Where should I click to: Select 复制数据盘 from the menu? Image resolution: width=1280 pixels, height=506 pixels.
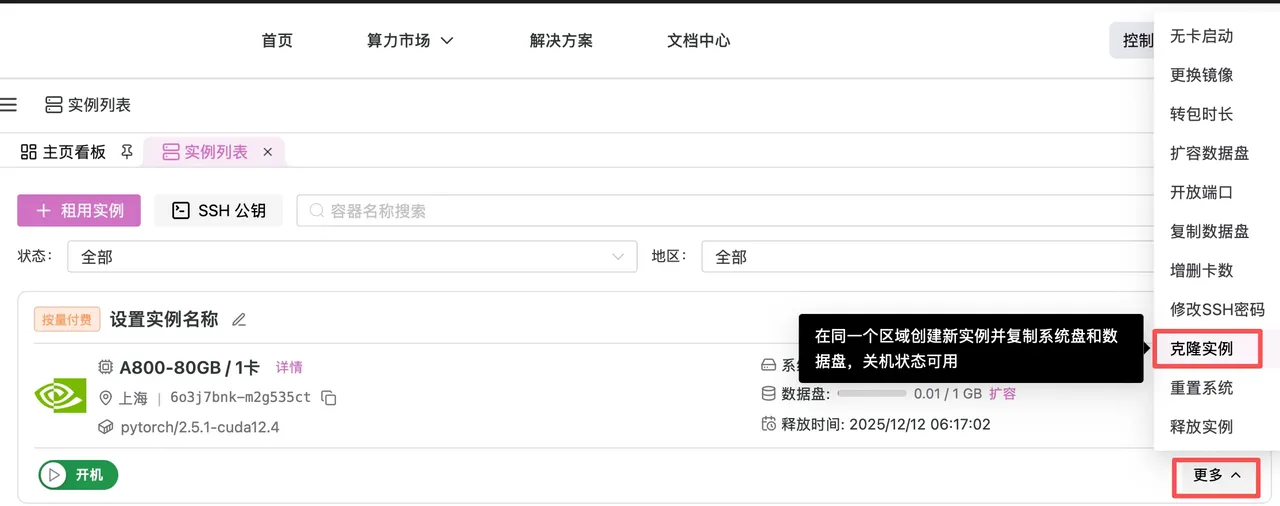coord(1210,231)
